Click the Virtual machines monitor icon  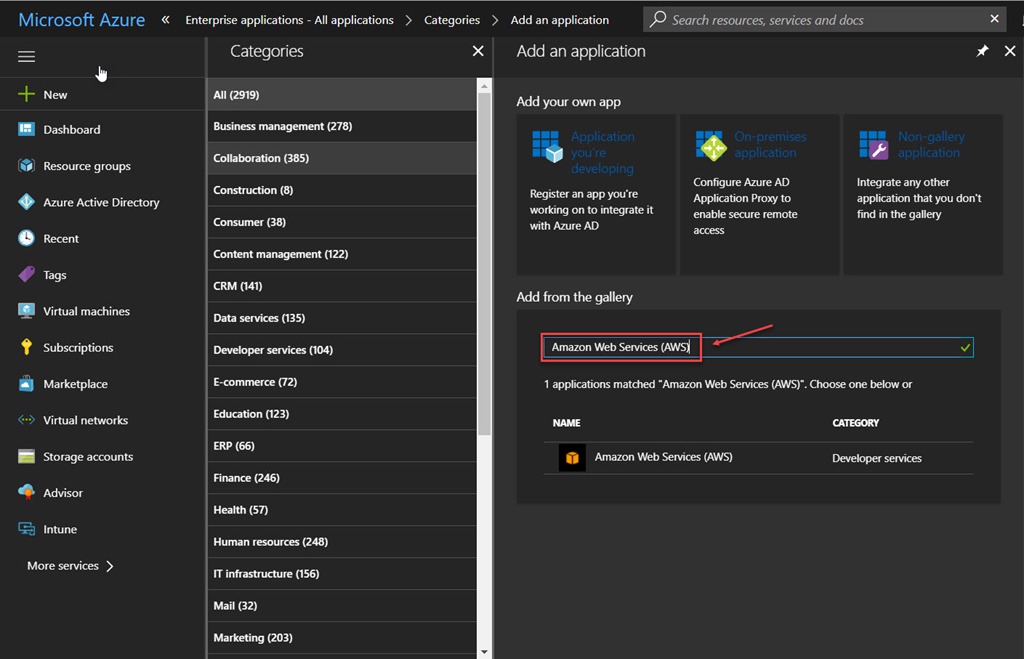26,311
